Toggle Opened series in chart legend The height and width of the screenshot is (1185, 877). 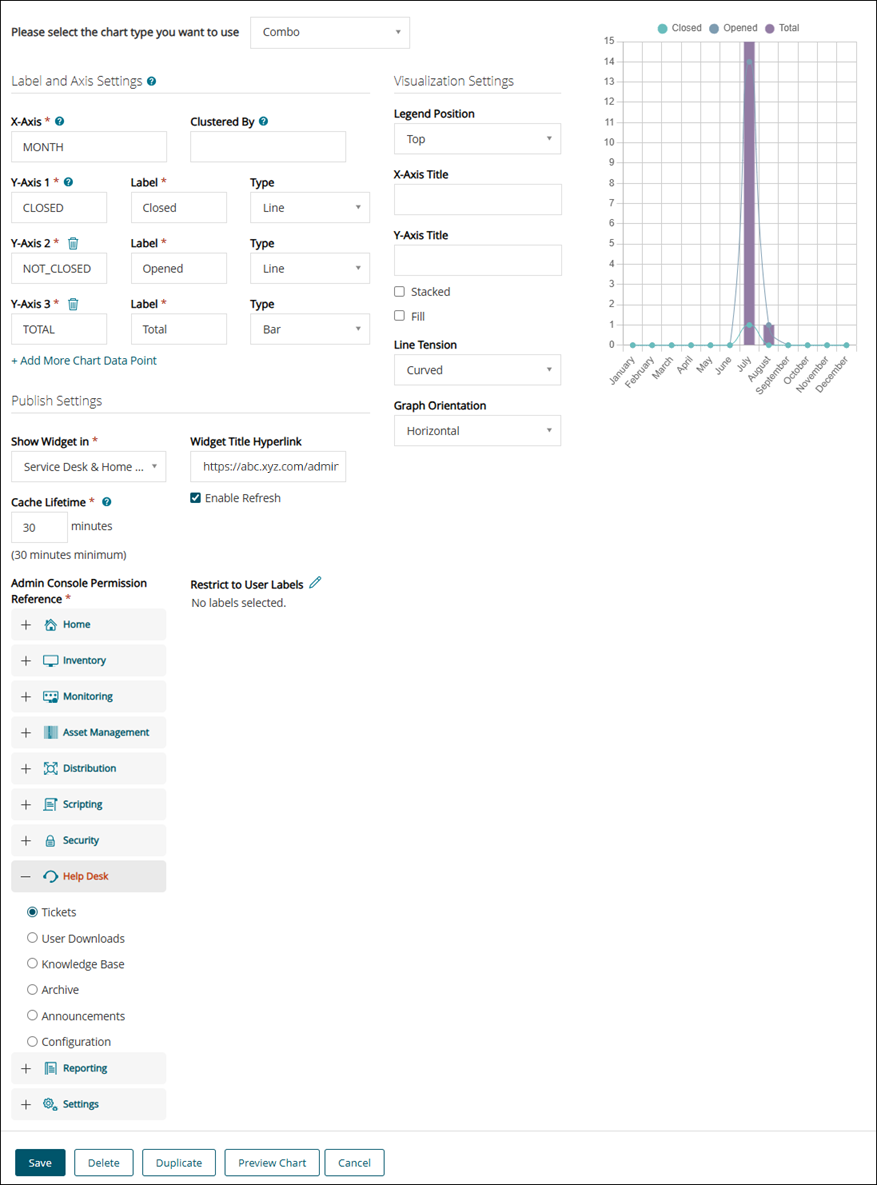tap(733, 28)
